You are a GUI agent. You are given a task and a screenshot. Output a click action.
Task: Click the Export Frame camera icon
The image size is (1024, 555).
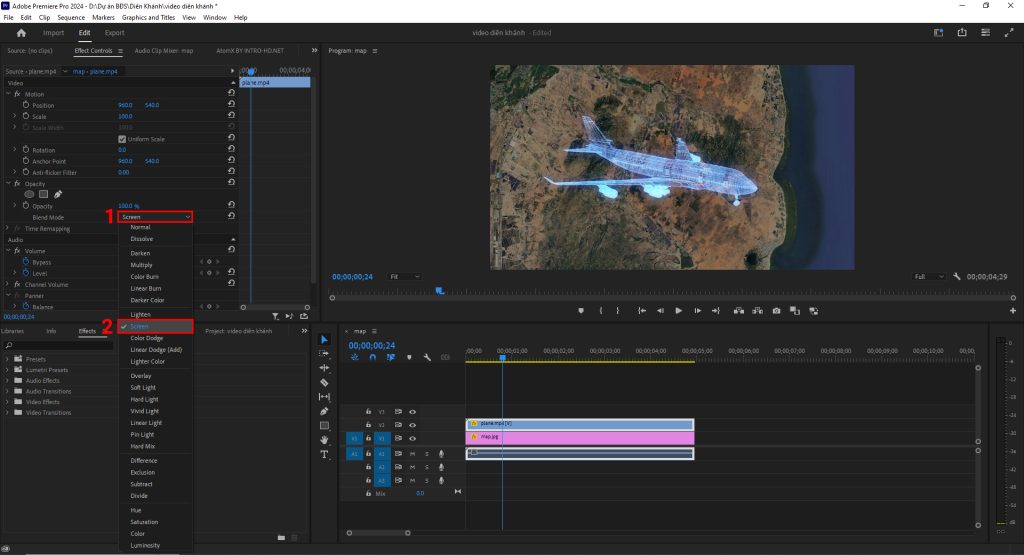point(776,311)
